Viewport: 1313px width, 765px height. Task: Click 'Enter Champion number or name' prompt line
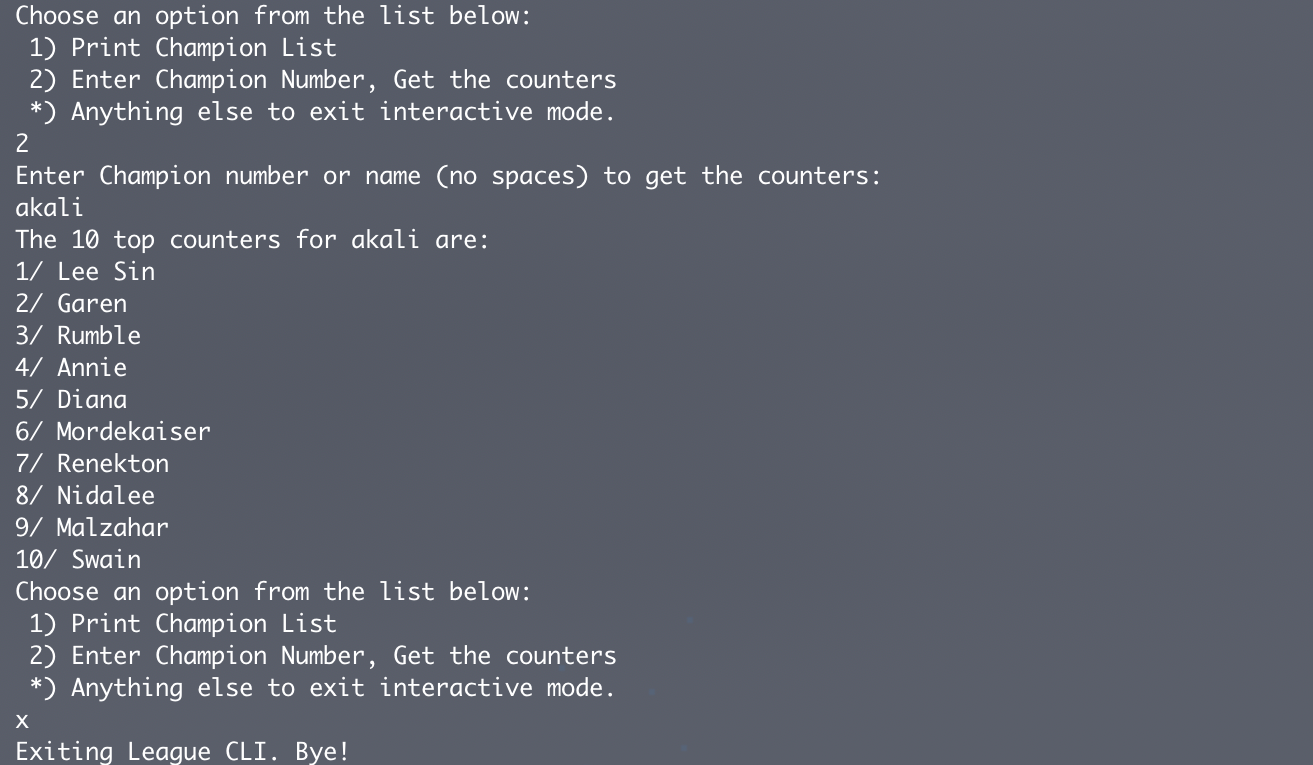click(448, 175)
